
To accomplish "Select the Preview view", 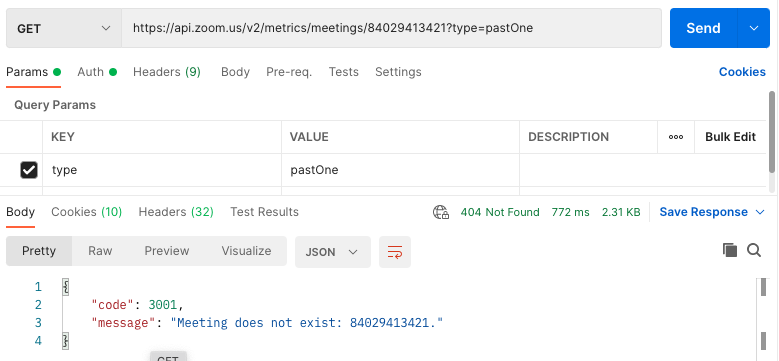I will pos(166,251).
